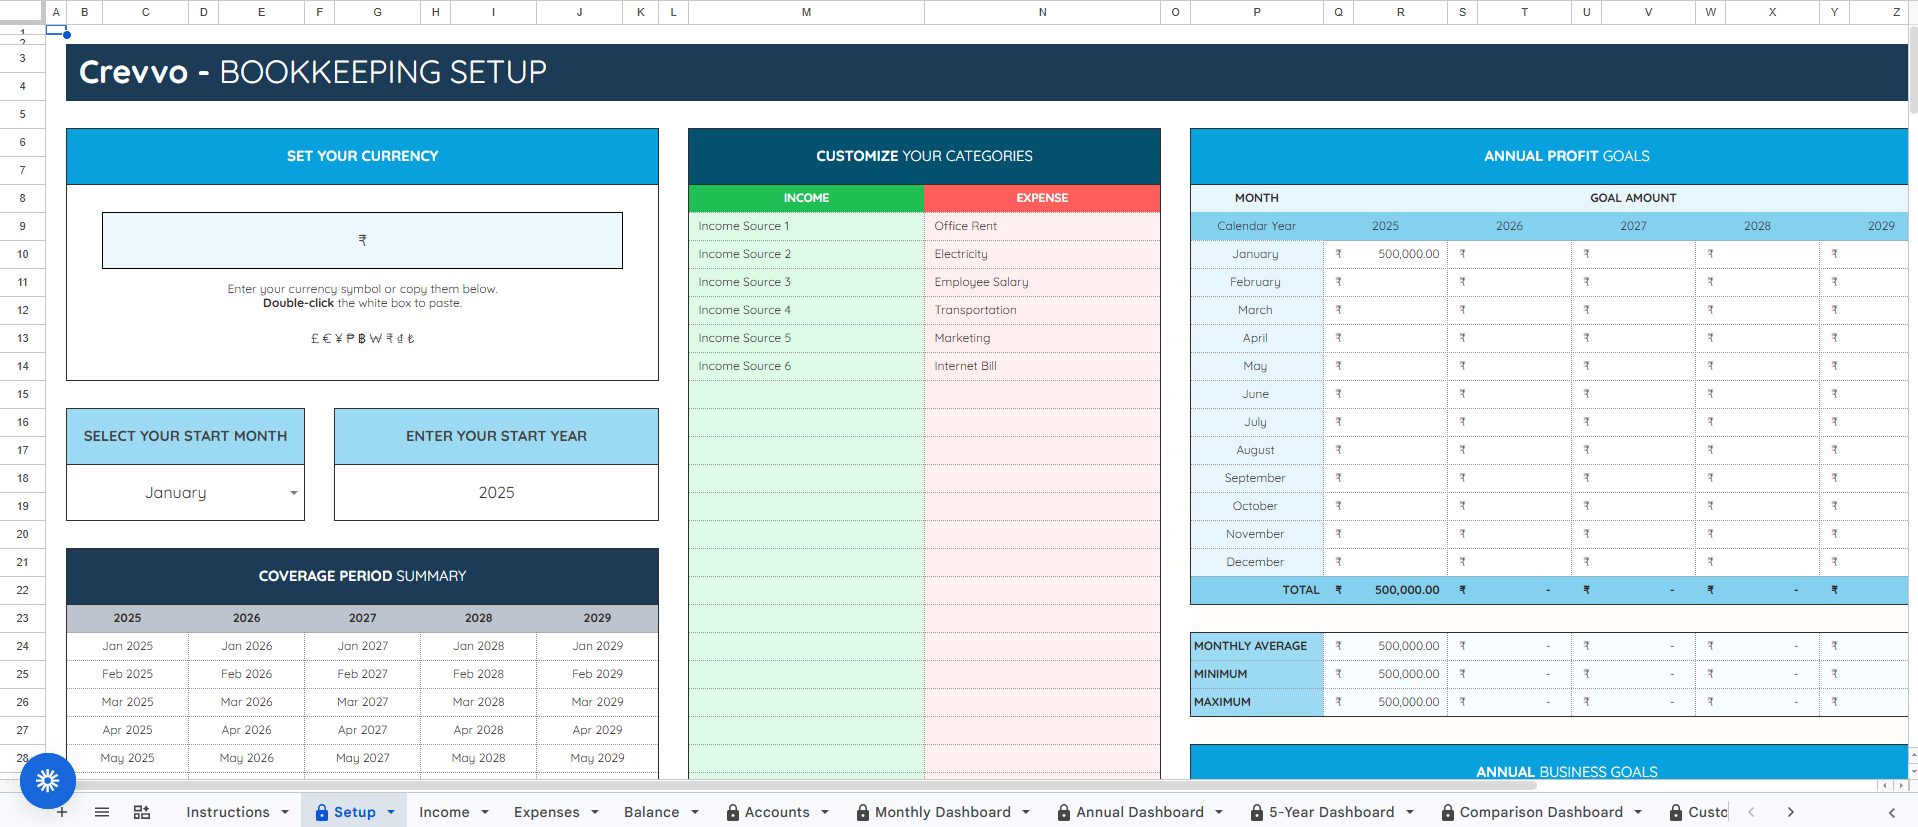Switch to the Monthly Dashboard sheet tab
The width and height of the screenshot is (1918, 827).
(x=943, y=812)
